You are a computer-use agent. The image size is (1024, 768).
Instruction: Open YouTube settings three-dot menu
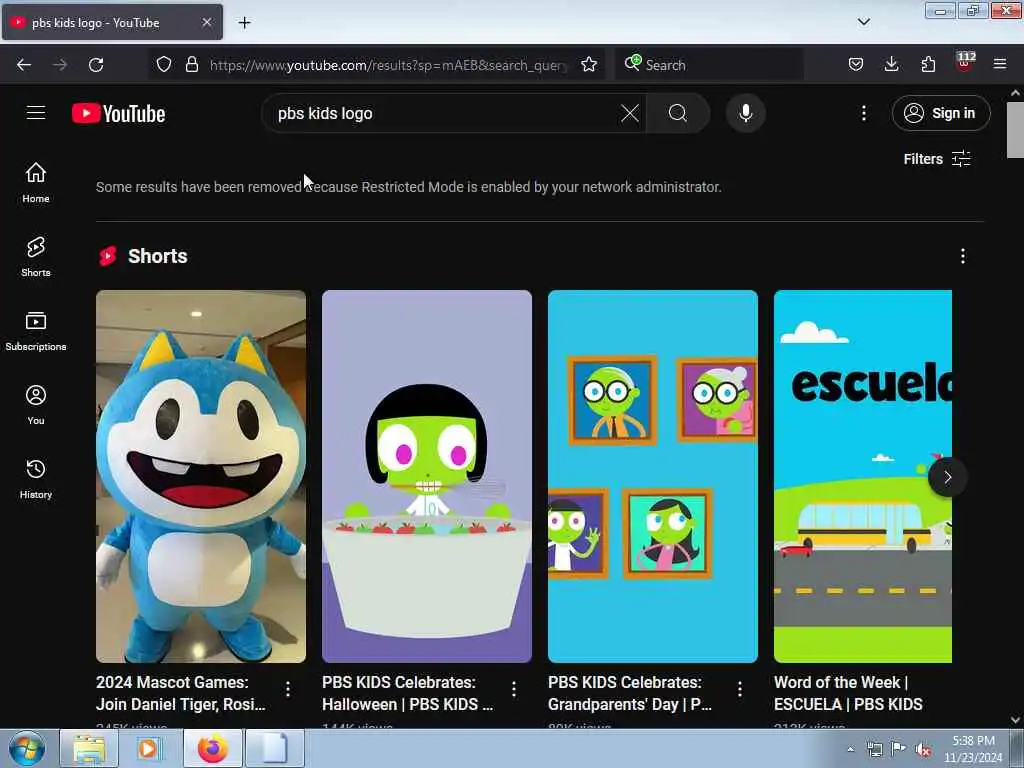863,113
